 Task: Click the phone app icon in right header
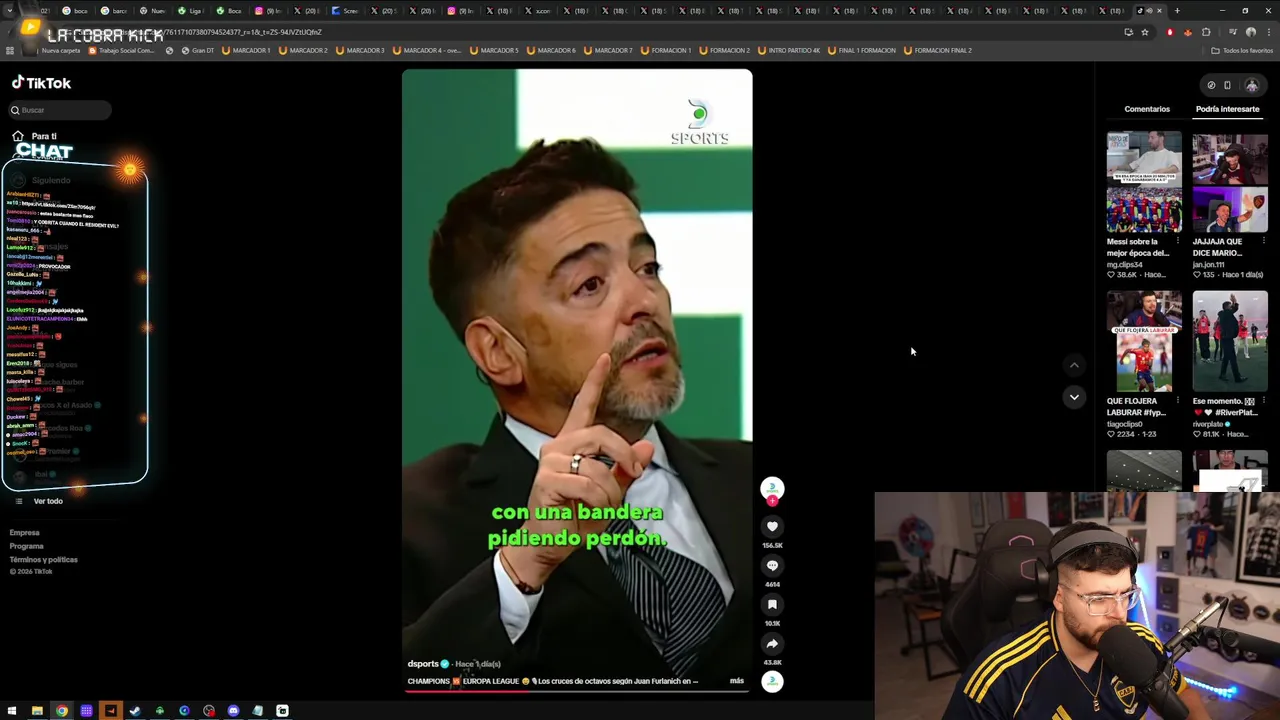[x=1227, y=85]
